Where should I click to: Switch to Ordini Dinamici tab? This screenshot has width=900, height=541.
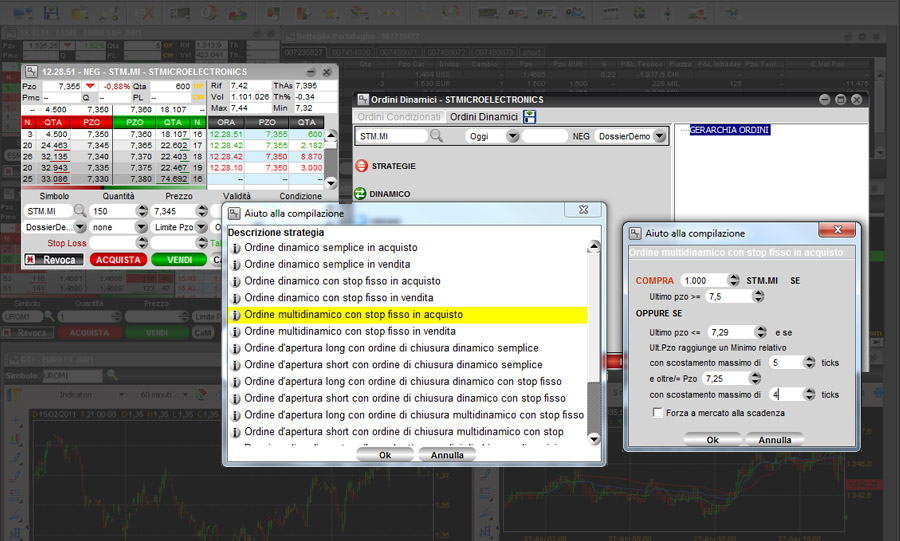tap(484, 116)
